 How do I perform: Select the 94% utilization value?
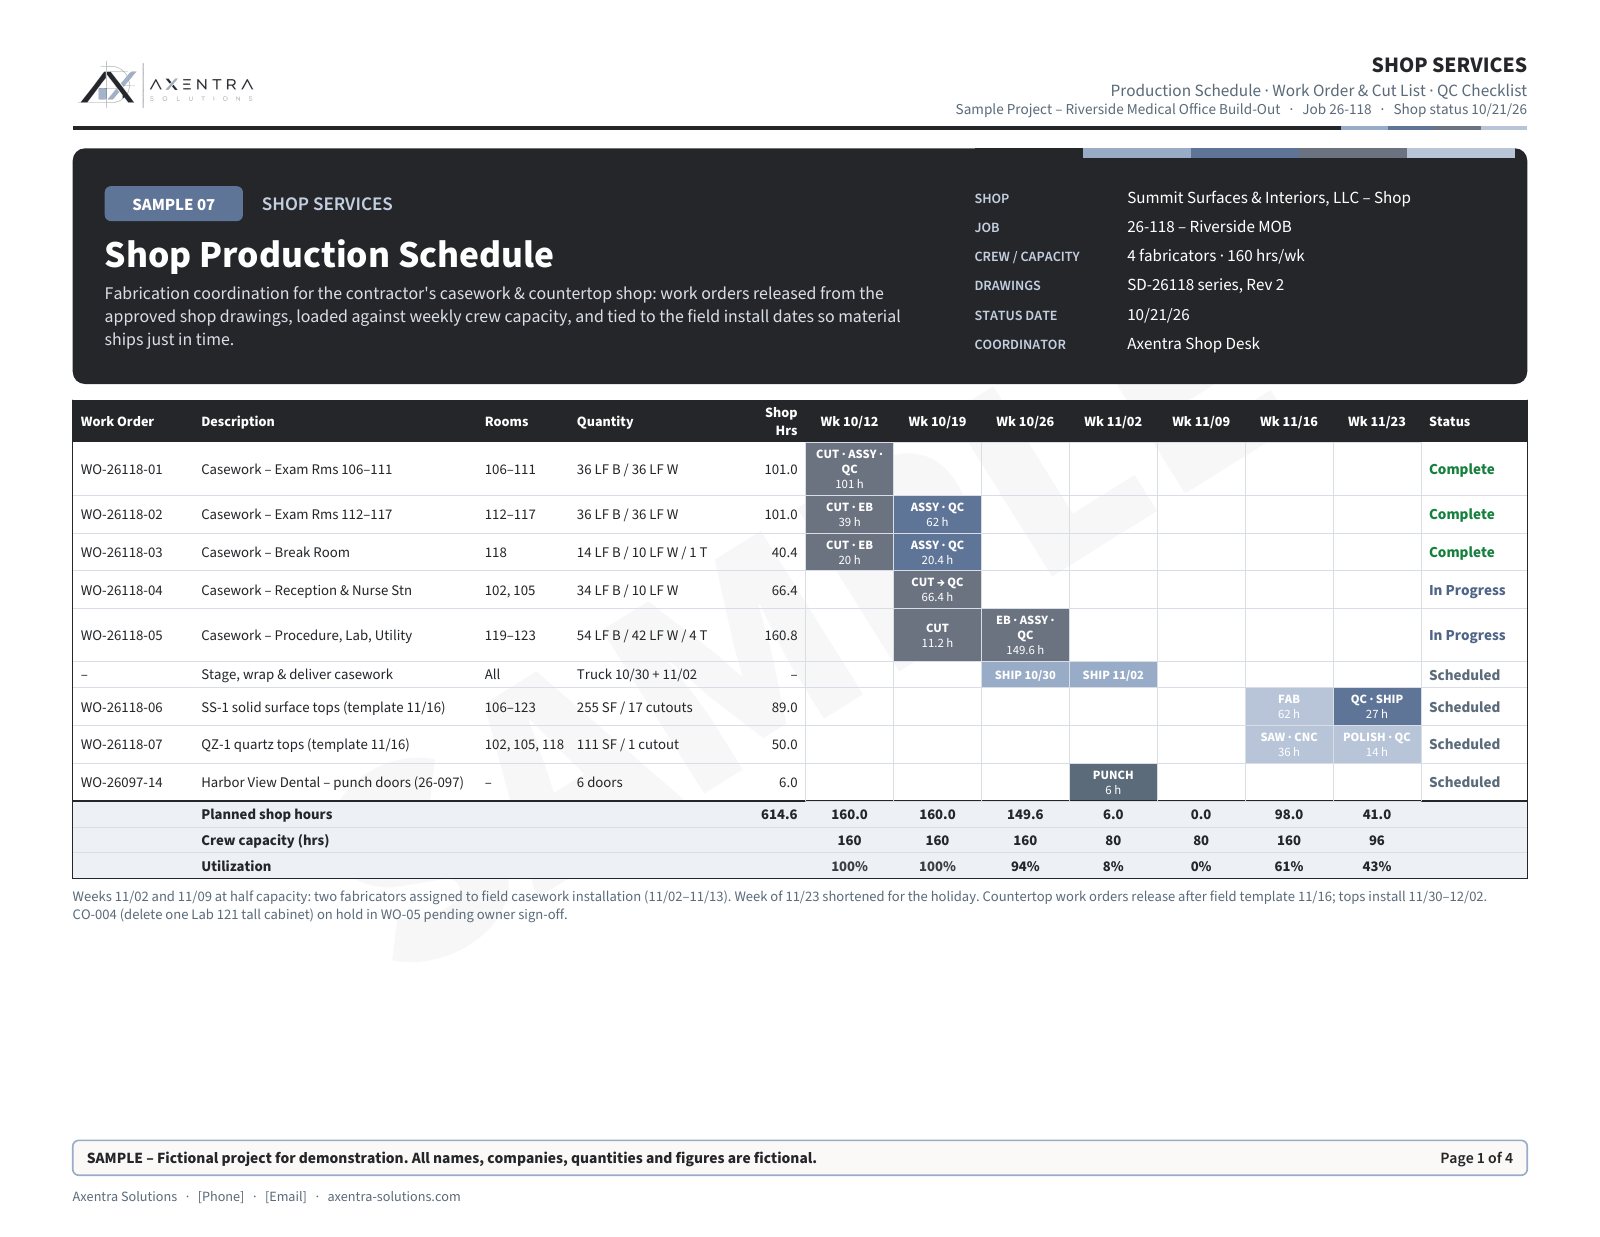click(1025, 866)
